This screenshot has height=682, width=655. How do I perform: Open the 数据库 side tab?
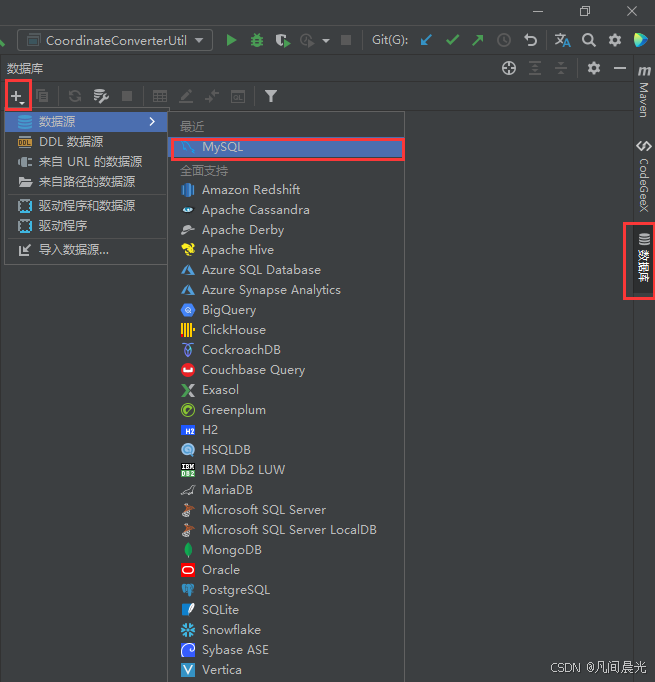[x=644, y=259]
